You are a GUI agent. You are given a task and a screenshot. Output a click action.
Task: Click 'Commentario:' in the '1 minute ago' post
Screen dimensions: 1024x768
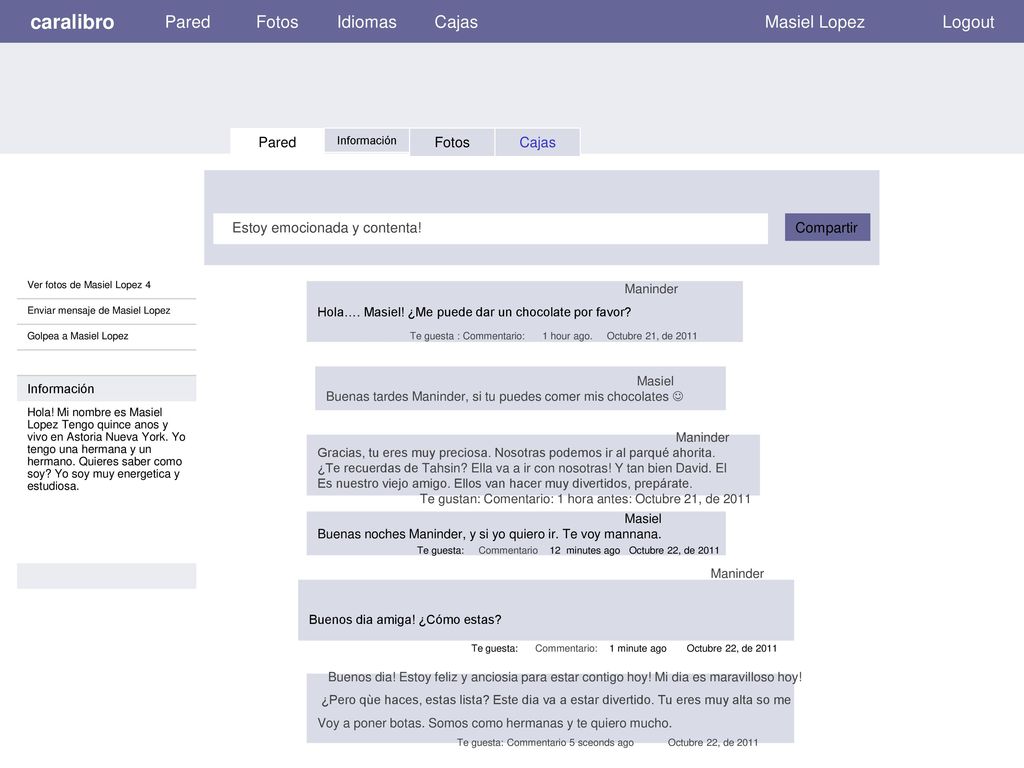566,648
